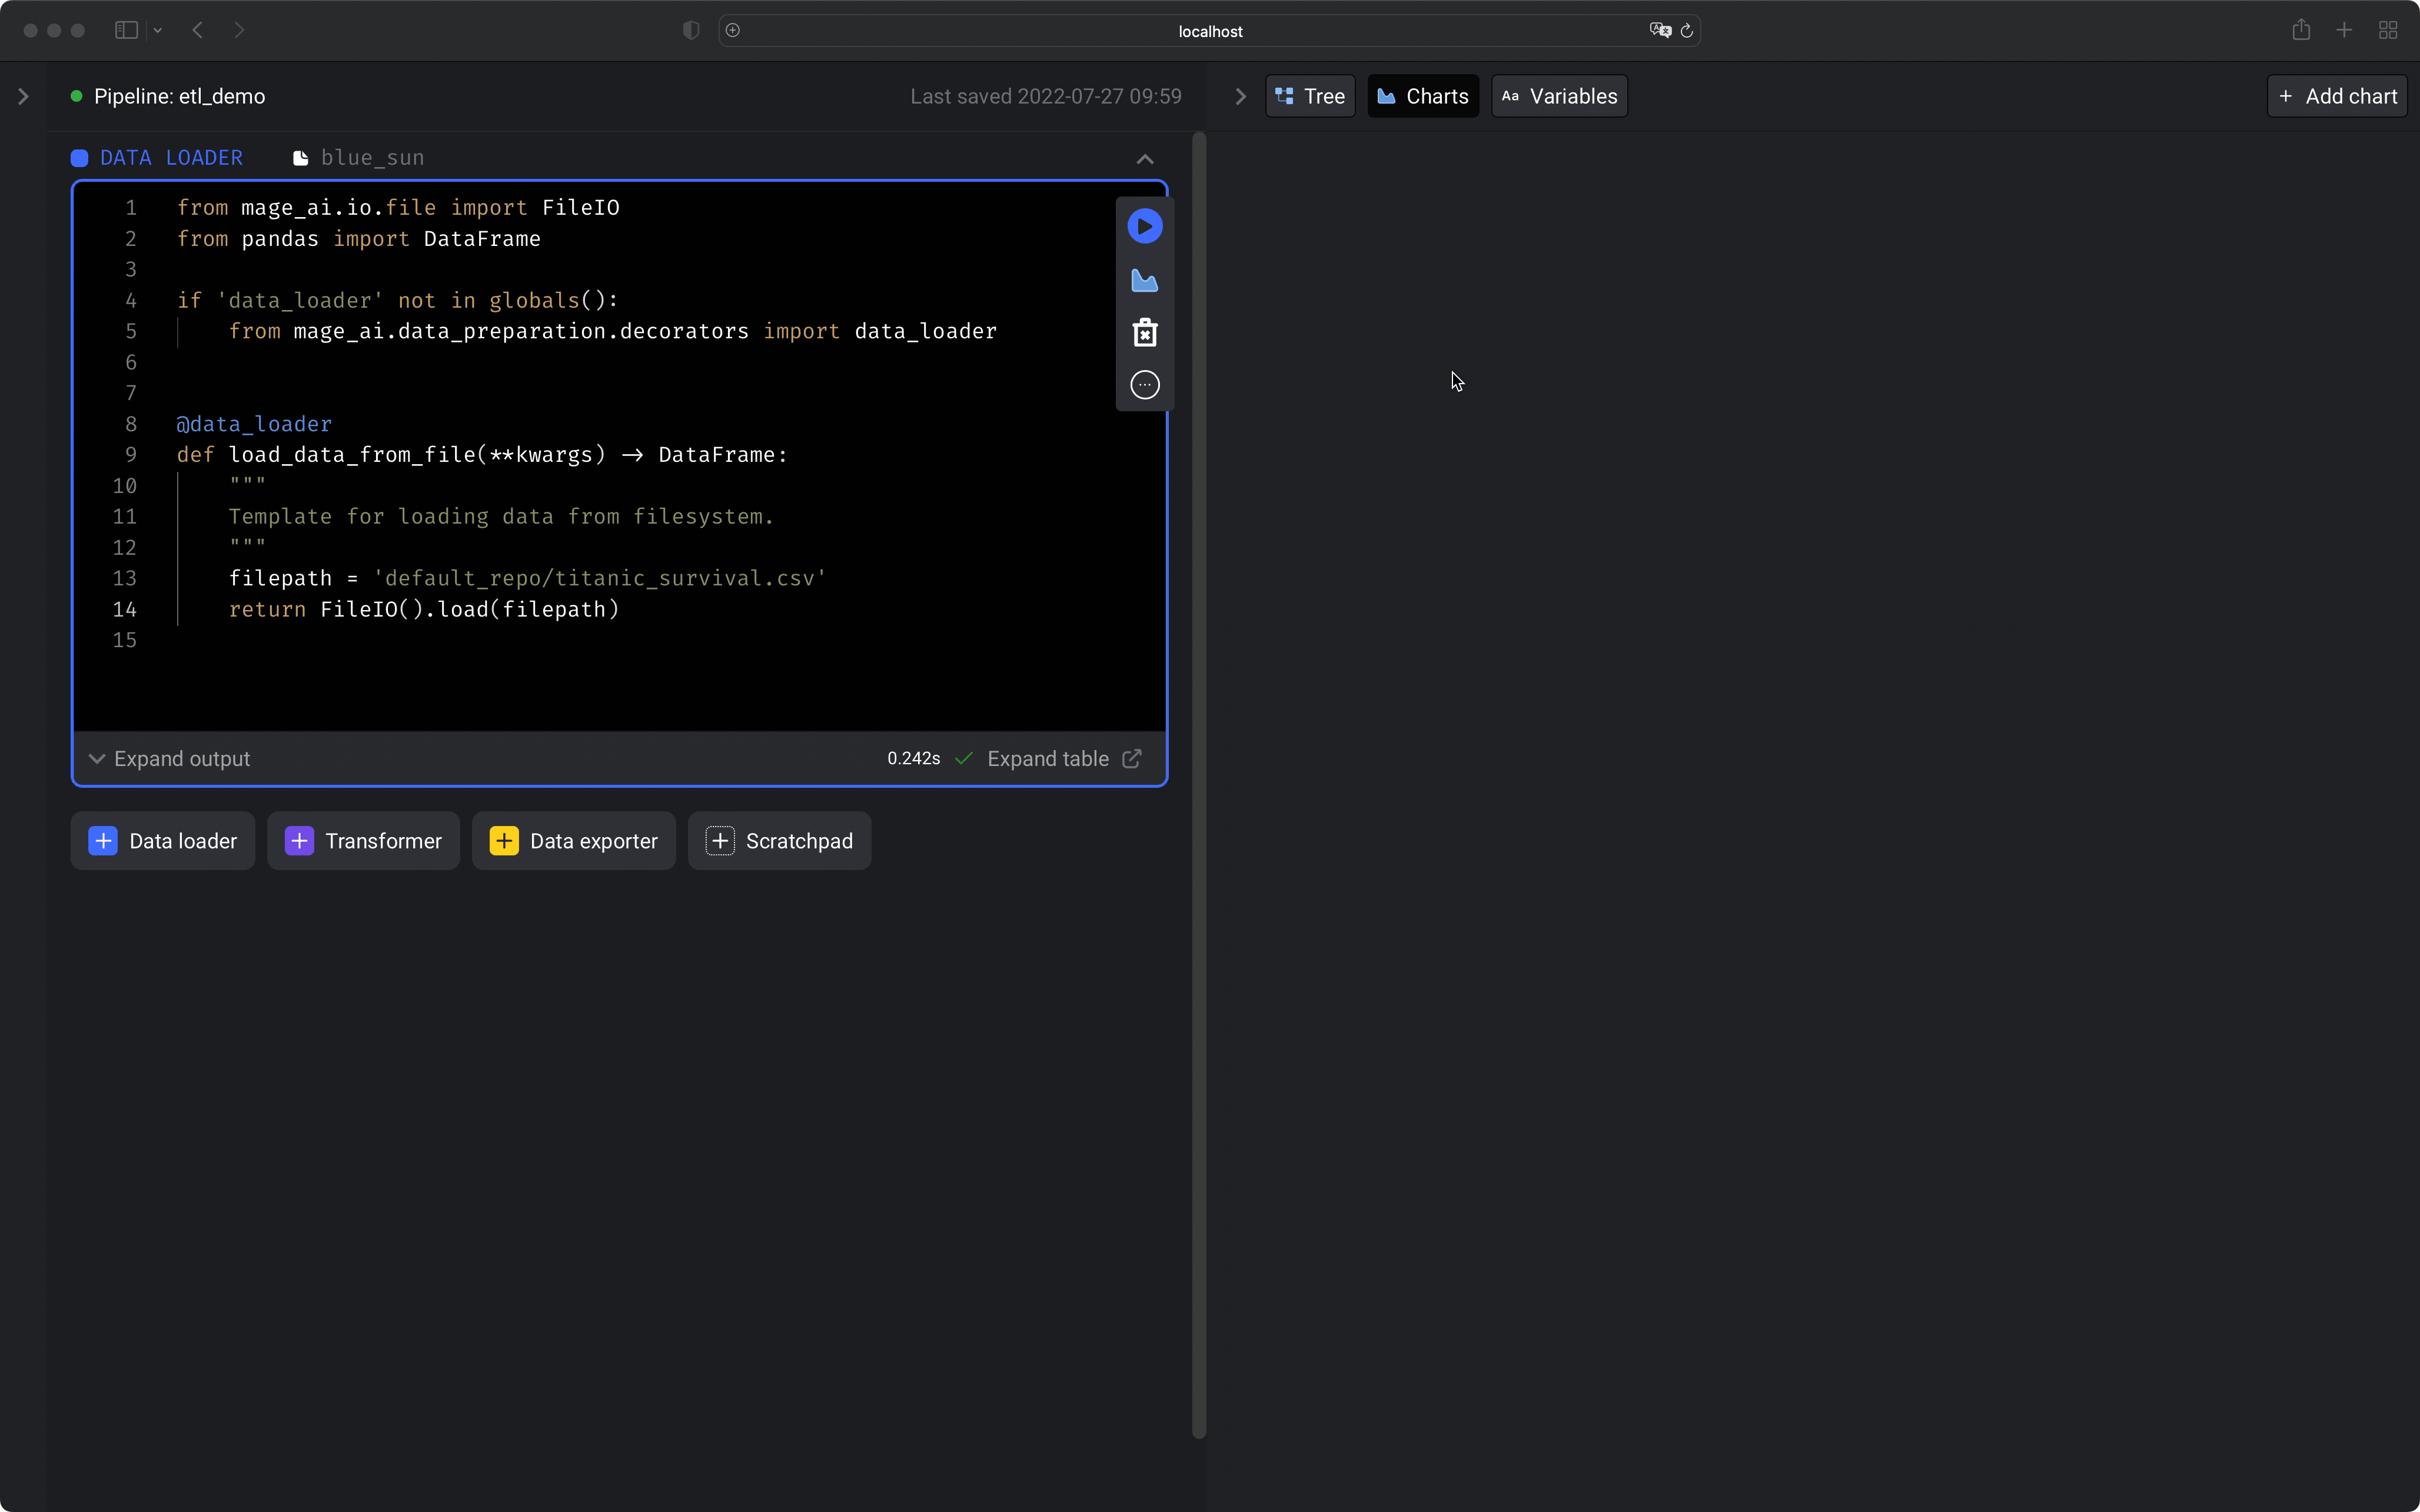The image size is (2420, 1512).
Task: Expand the left file browser panel
Action: [23, 97]
